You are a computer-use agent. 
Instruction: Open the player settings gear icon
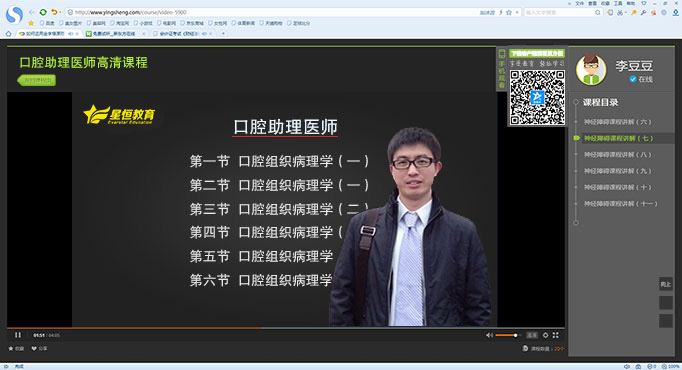tap(545, 335)
